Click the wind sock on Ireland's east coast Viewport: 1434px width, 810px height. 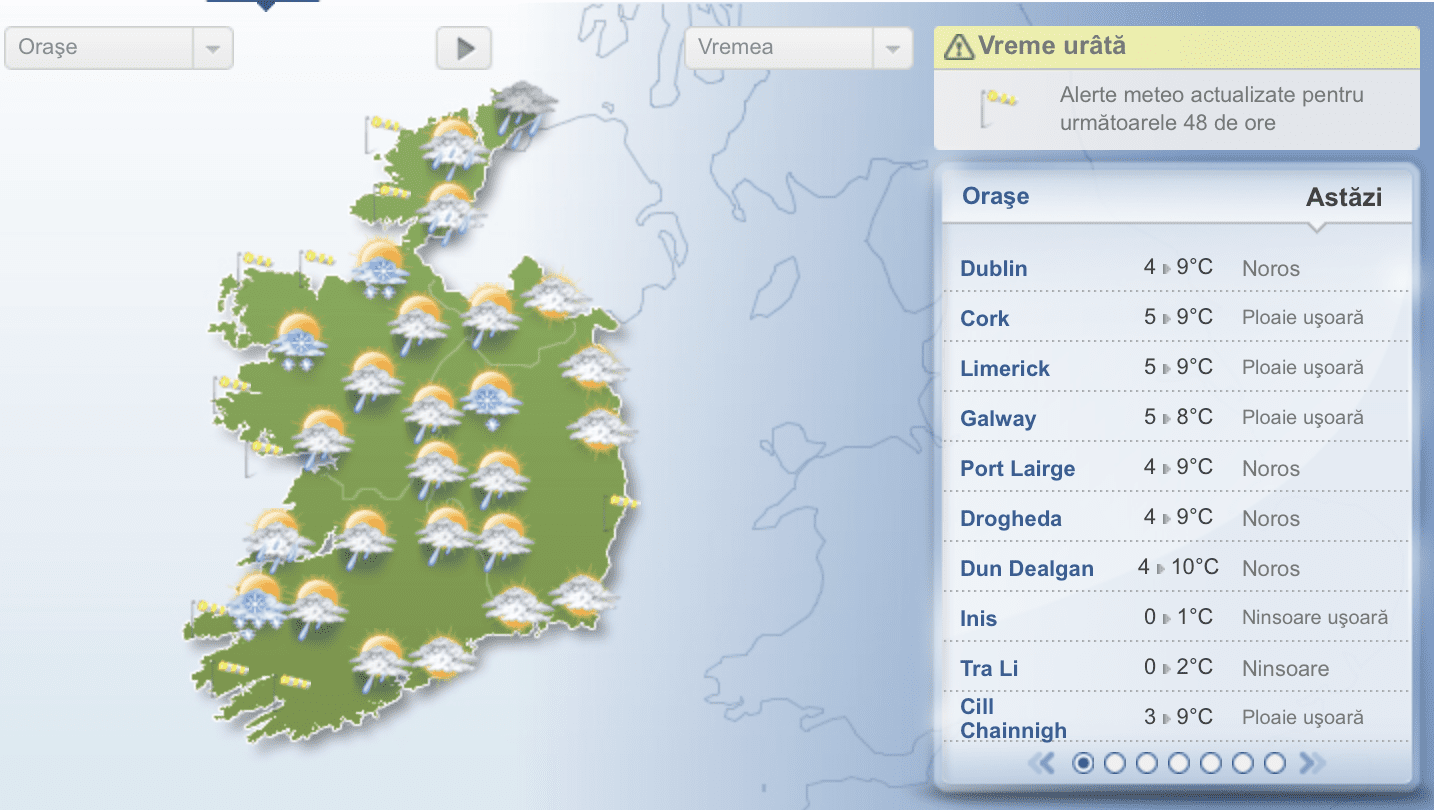pos(626,501)
